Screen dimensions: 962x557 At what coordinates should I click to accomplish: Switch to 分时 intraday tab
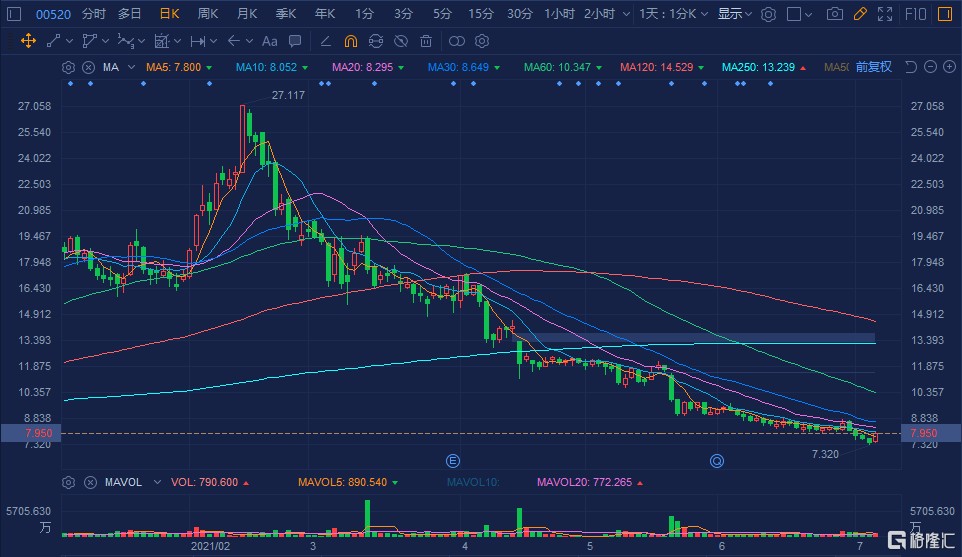pyautogui.click(x=93, y=14)
